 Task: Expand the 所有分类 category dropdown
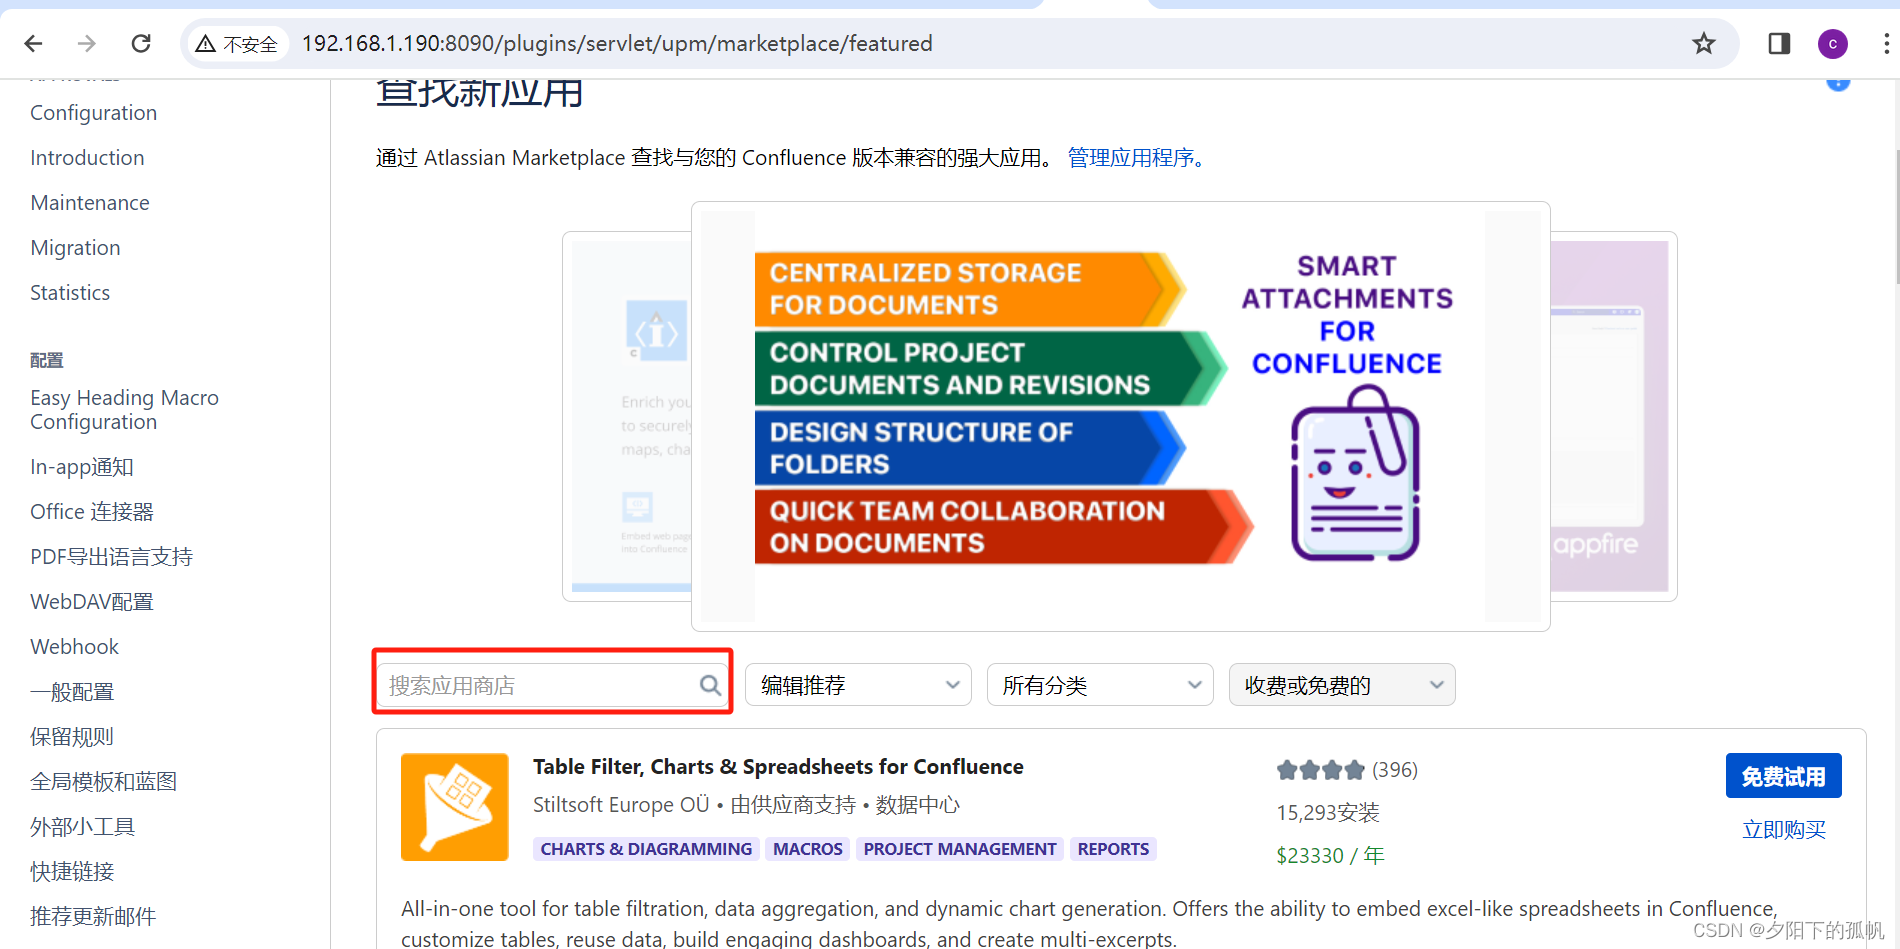(1100, 685)
